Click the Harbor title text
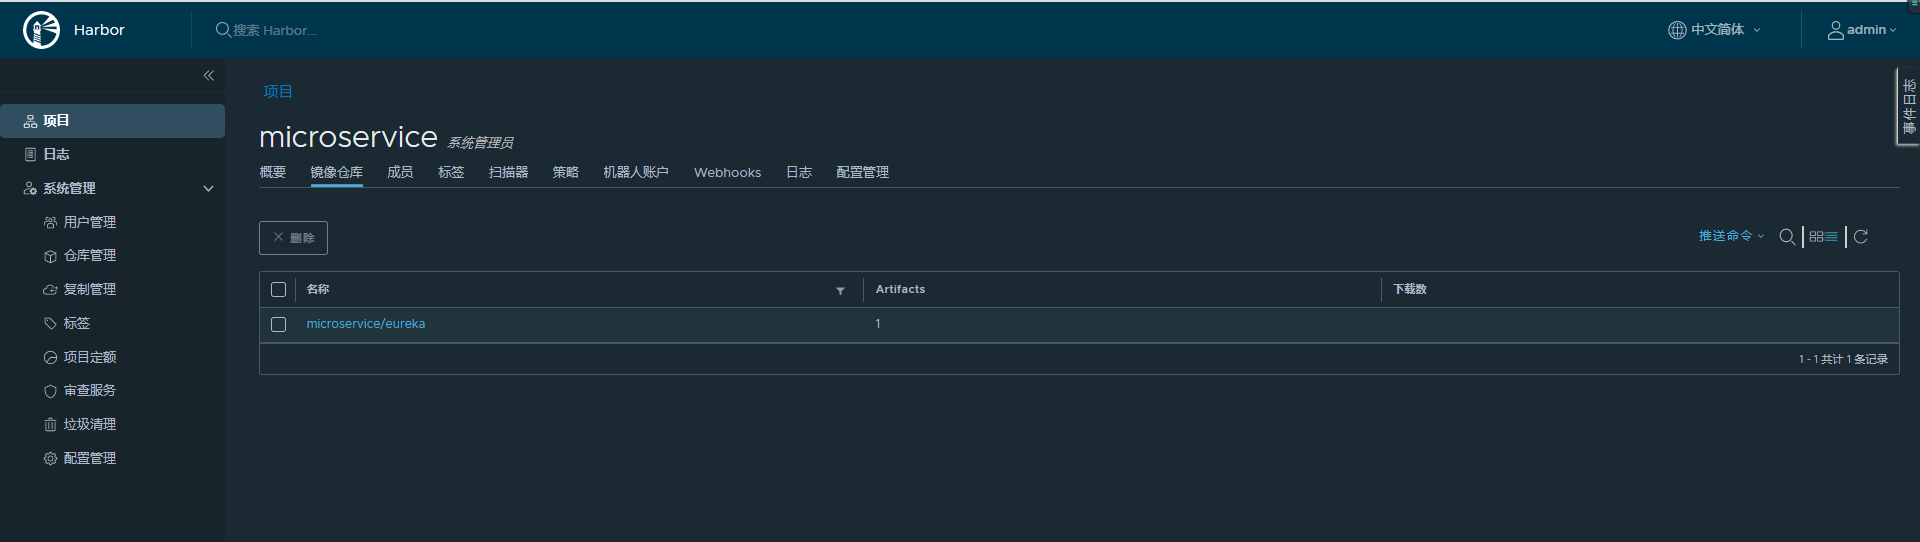 point(99,30)
